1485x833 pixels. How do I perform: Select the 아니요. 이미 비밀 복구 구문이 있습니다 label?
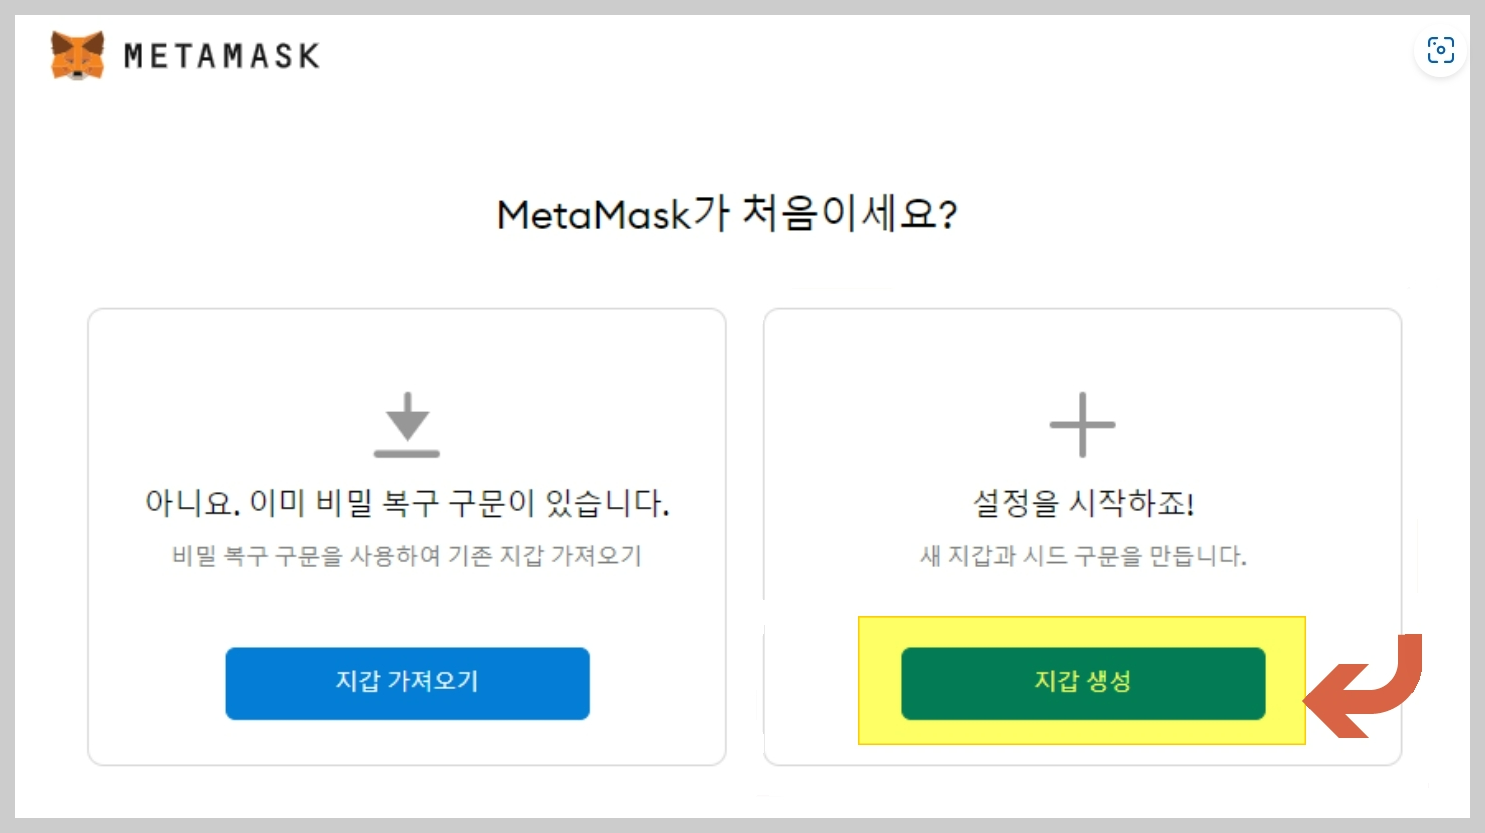[x=406, y=504]
